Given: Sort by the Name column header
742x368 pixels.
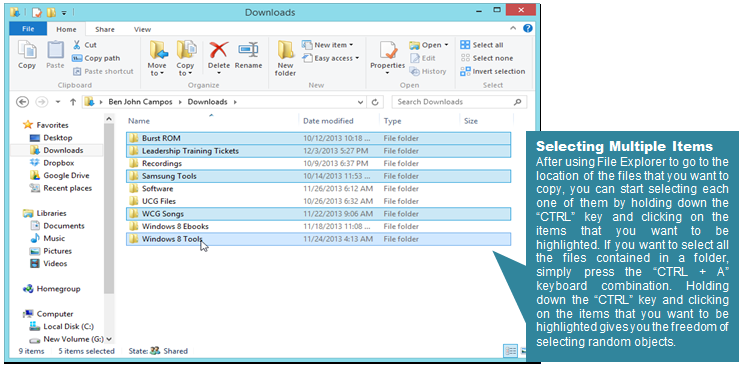Looking at the screenshot, I should [x=212, y=121].
